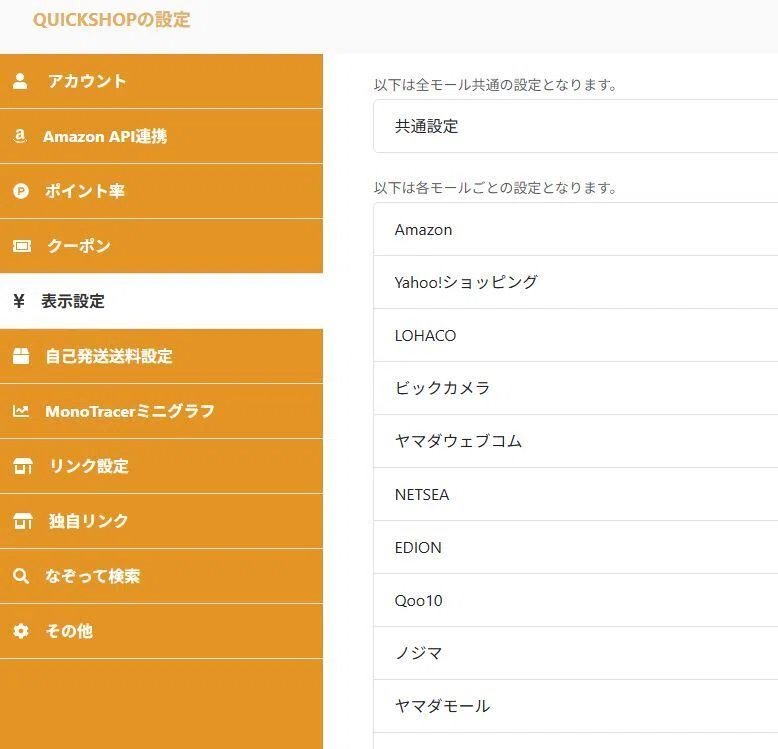Open the アカウント settings menu
778x749 pixels.
(161, 81)
